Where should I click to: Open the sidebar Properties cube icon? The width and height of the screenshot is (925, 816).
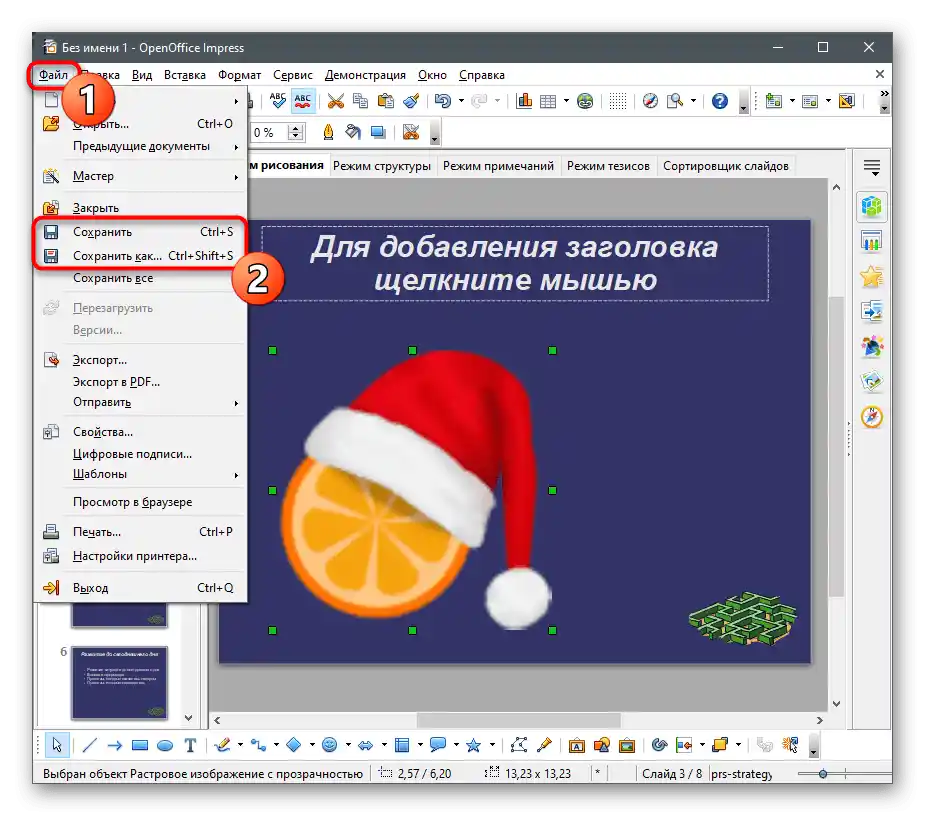(871, 206)
